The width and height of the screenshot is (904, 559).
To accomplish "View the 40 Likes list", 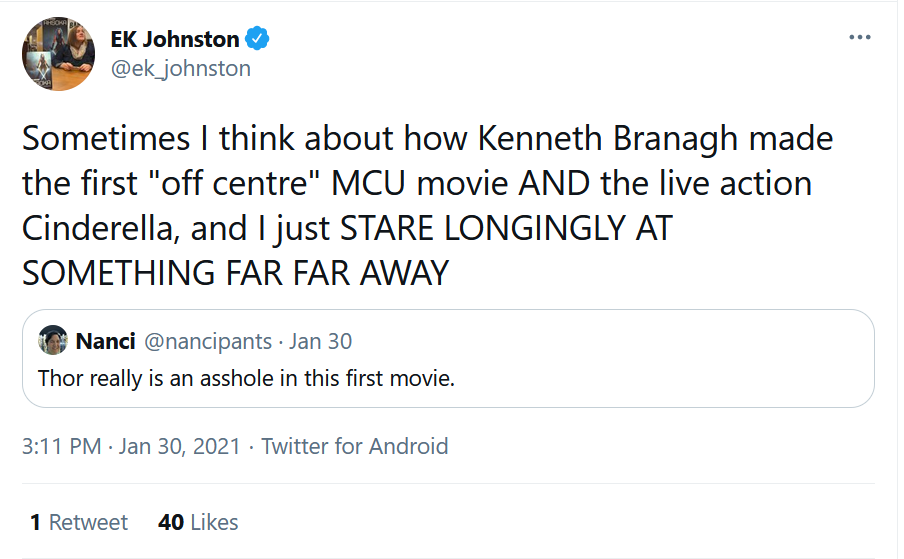I will [x=198, y=522].
